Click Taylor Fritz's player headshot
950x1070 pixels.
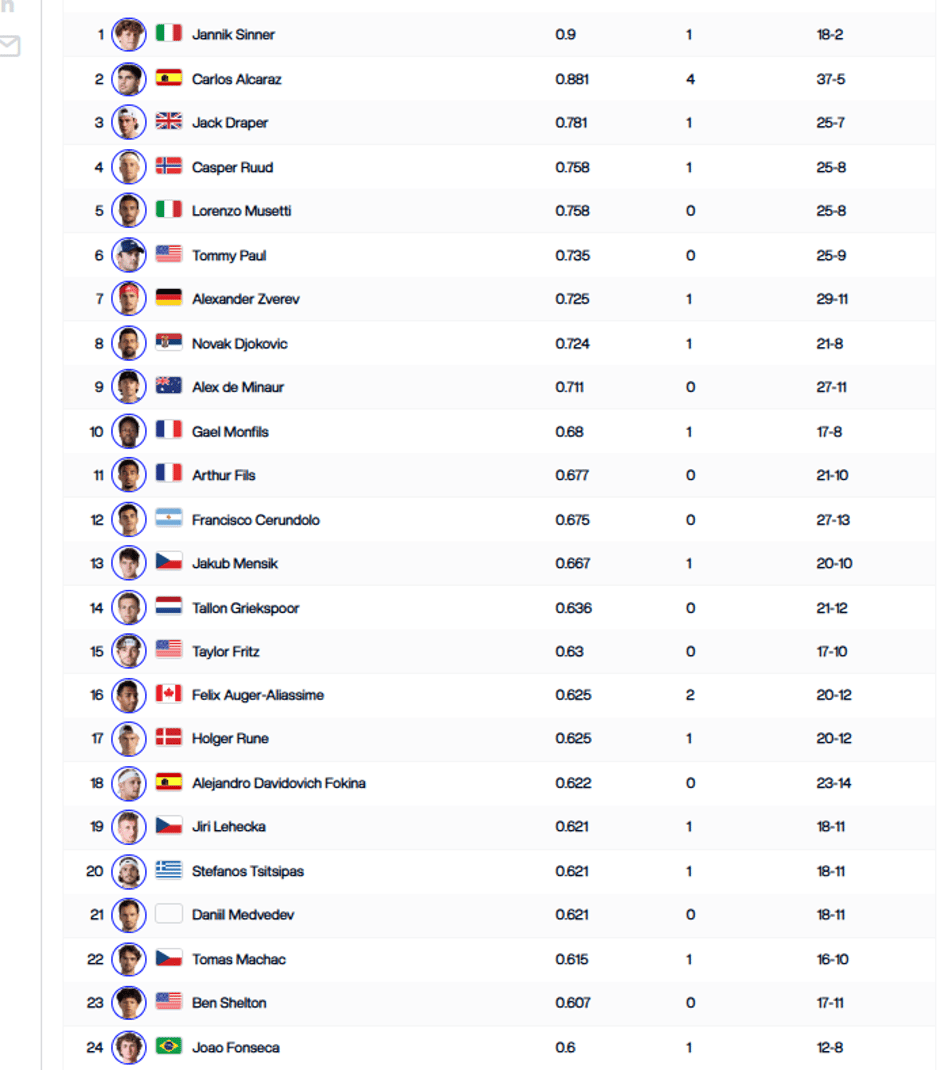tap(128, 651)
